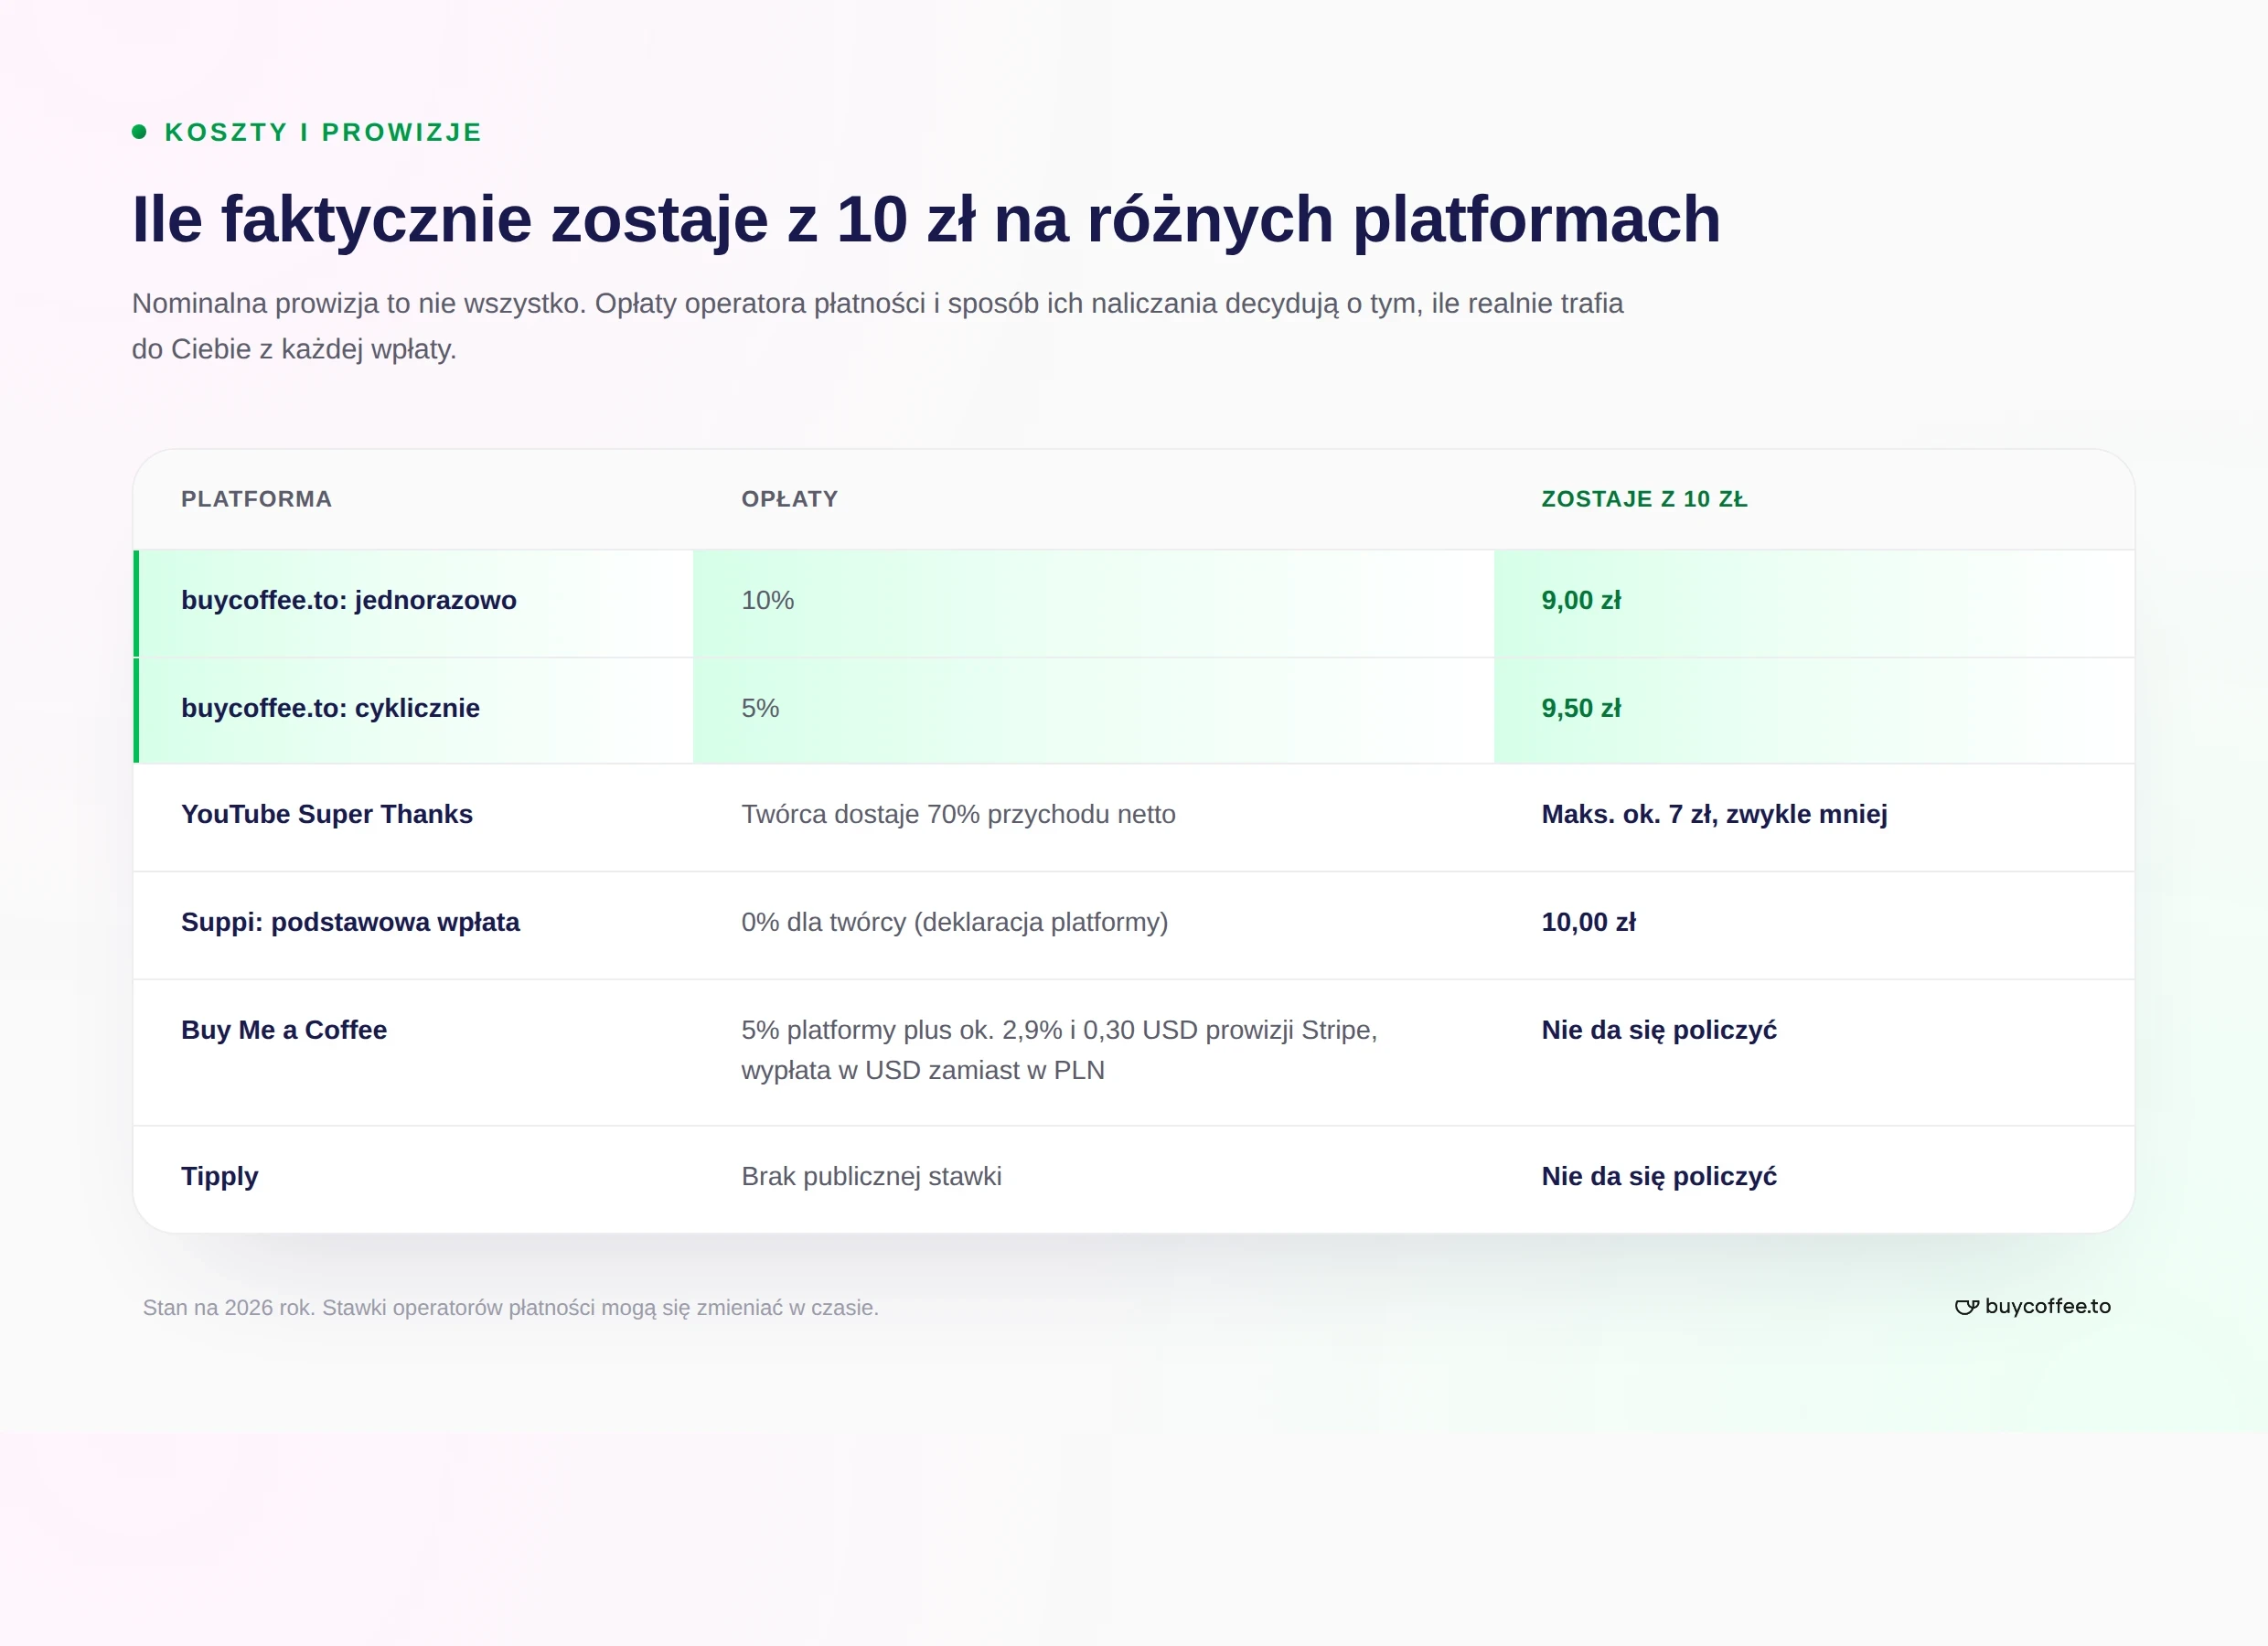Click 'Brak publicznej stawki'

tap(871, 1176)
